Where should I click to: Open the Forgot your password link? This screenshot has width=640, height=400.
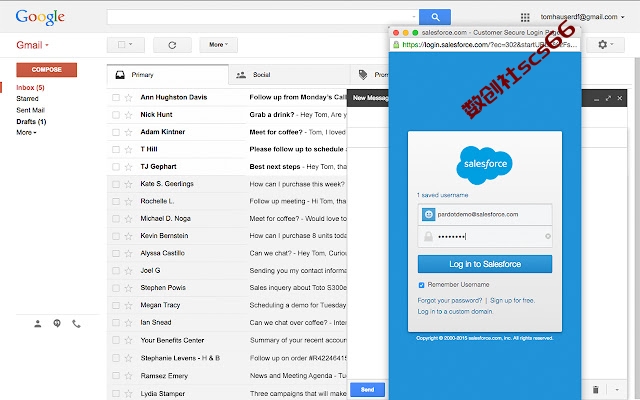pos(450,301)
